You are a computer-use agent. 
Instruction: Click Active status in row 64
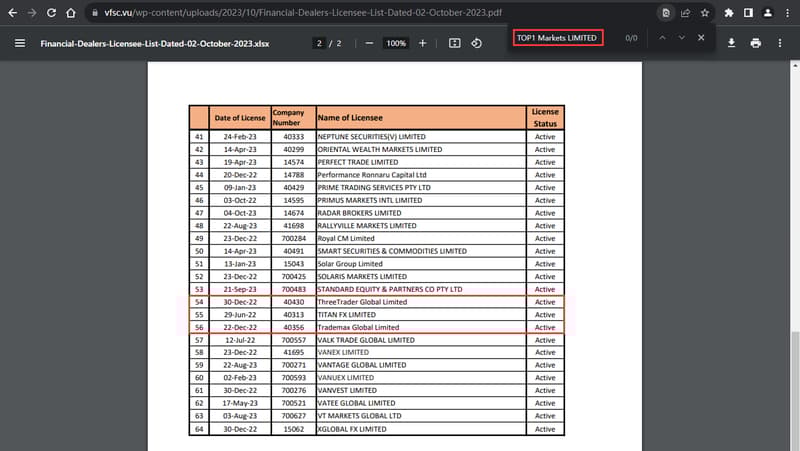[545, 429]
